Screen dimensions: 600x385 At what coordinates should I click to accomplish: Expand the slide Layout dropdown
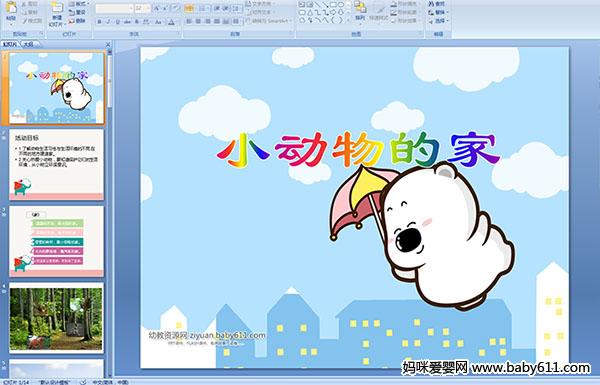[x=78, y=4]
